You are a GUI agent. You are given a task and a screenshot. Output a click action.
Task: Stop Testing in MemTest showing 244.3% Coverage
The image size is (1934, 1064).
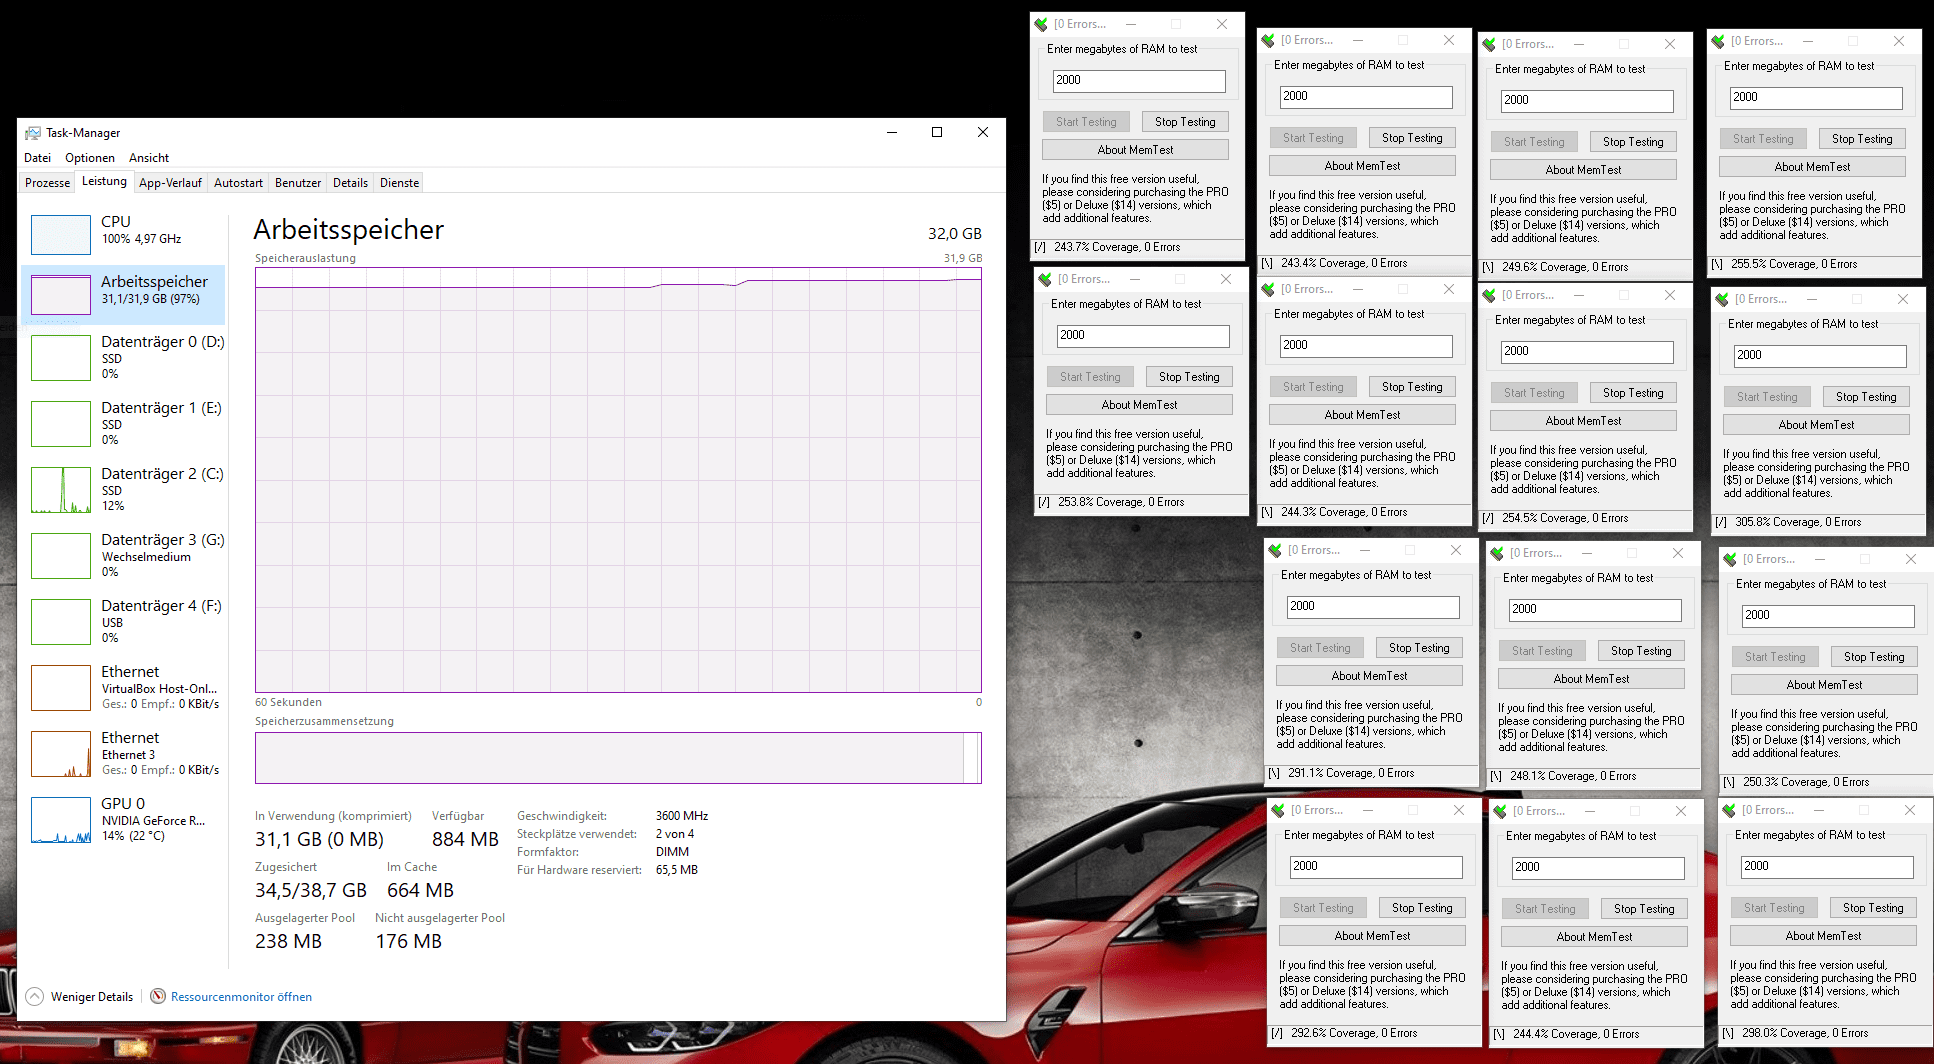(x=1412, y=387)
